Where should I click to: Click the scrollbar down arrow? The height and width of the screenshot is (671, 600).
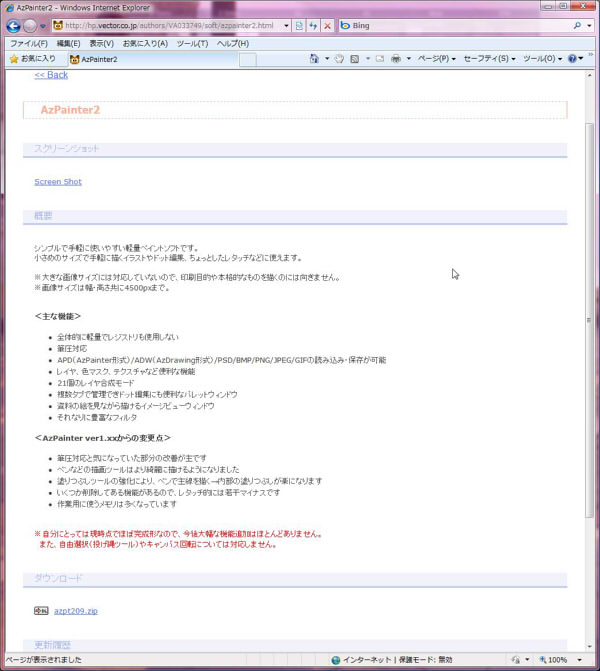coord(590,647)
